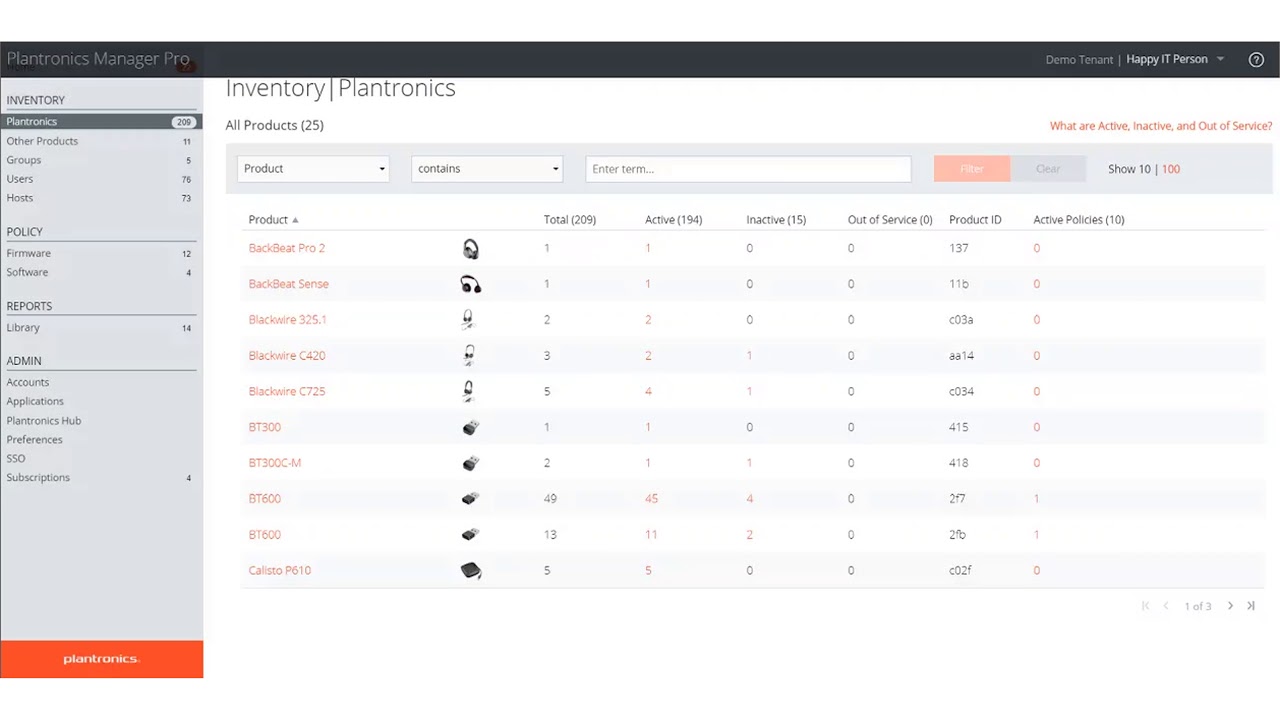Jump to the last page arrow
The width and height of the screenshot is (1280, 720).
pyautogui.click(x=1251, y=606)
